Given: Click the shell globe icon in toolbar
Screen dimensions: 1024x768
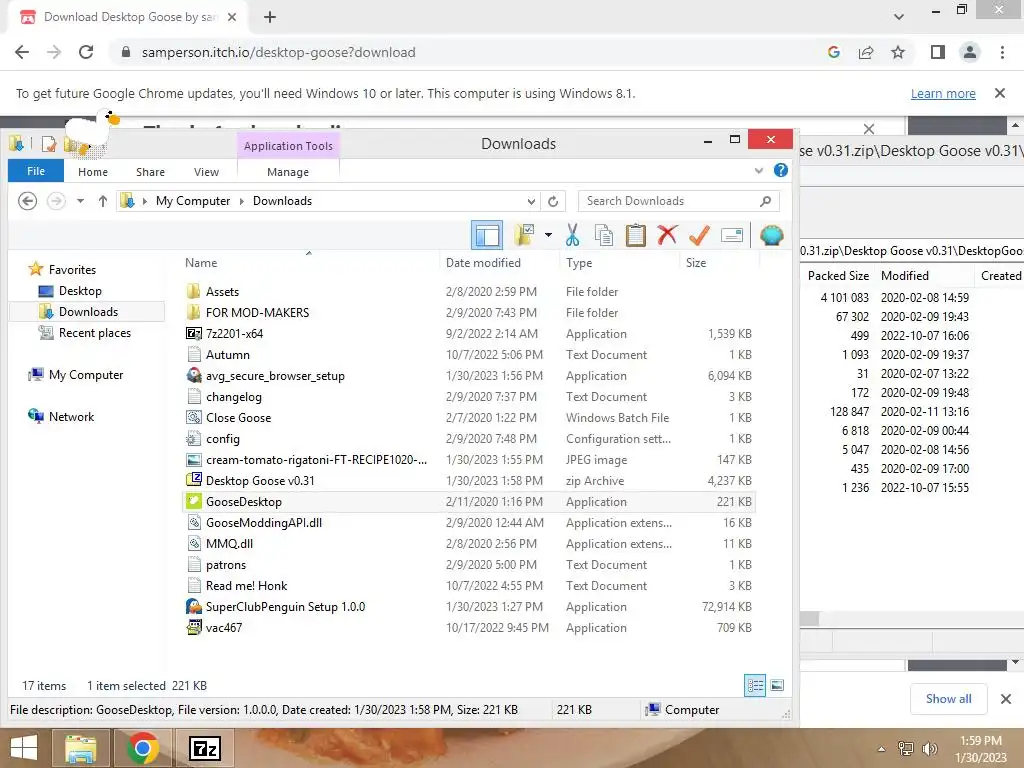Looking at the screenshot, I should click(771, 235).
